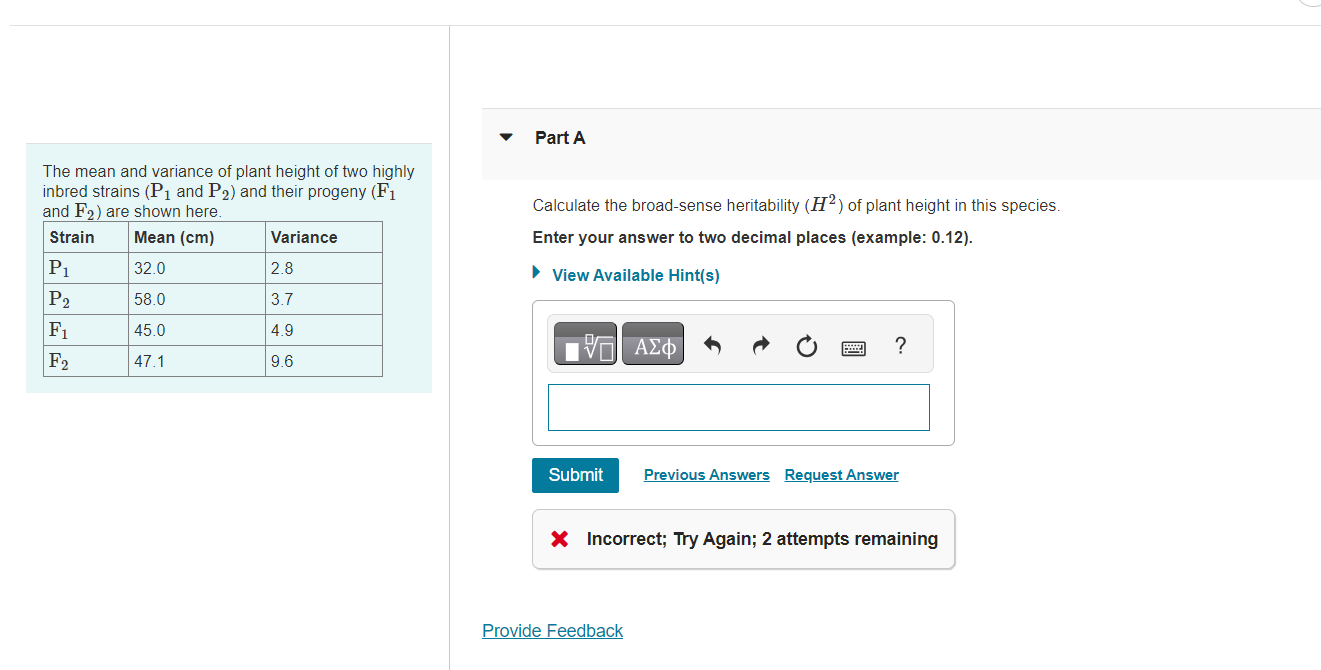Open Previous Answers
The height and width of the screenshot is (670, 1321).
[706, 474]
